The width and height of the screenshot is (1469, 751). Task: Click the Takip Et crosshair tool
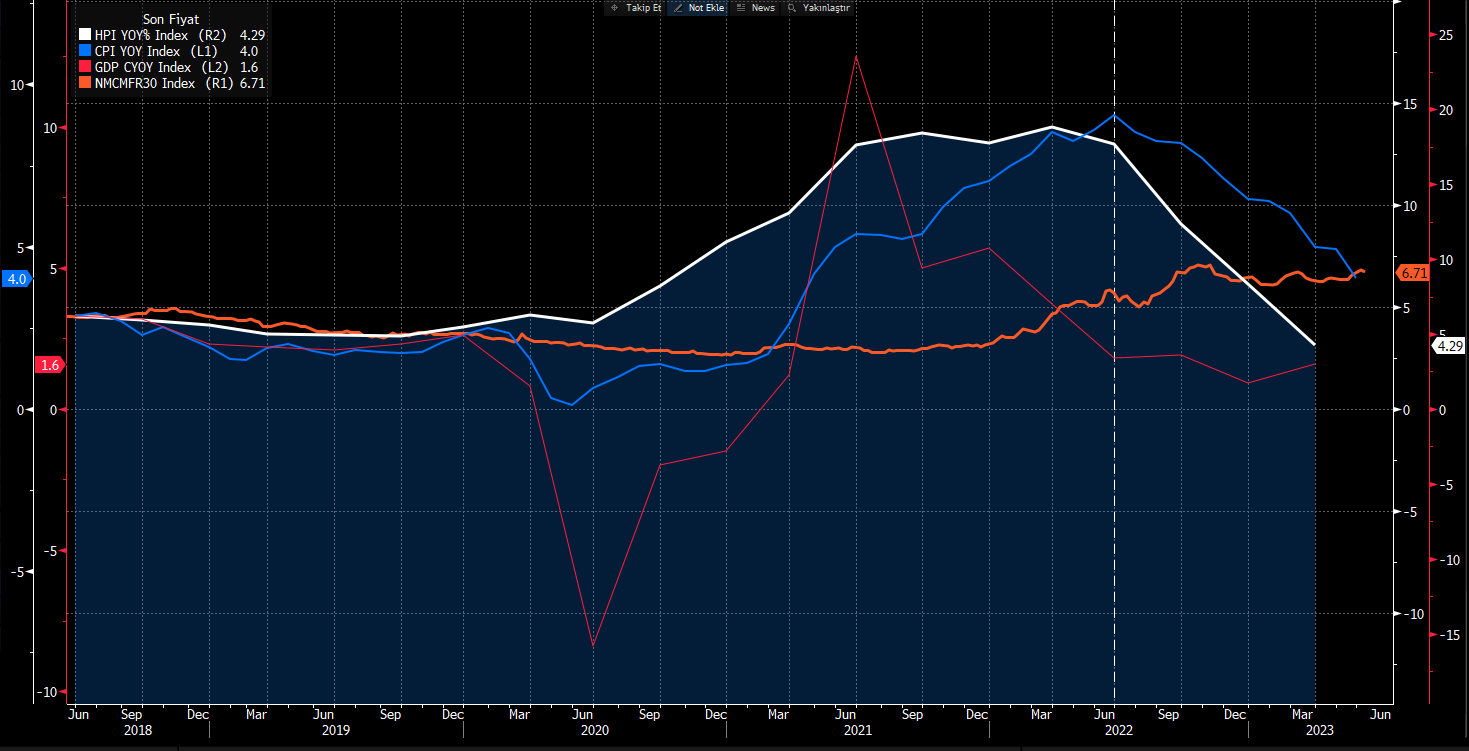(635, 7)
